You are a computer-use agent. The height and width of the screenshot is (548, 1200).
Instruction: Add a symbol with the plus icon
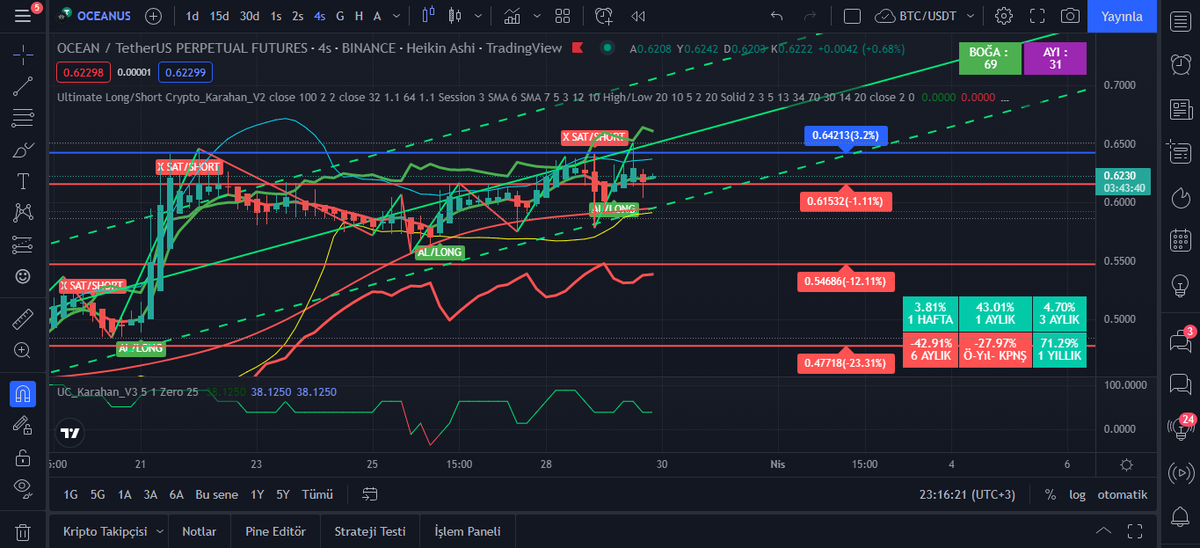coord(153,16)
